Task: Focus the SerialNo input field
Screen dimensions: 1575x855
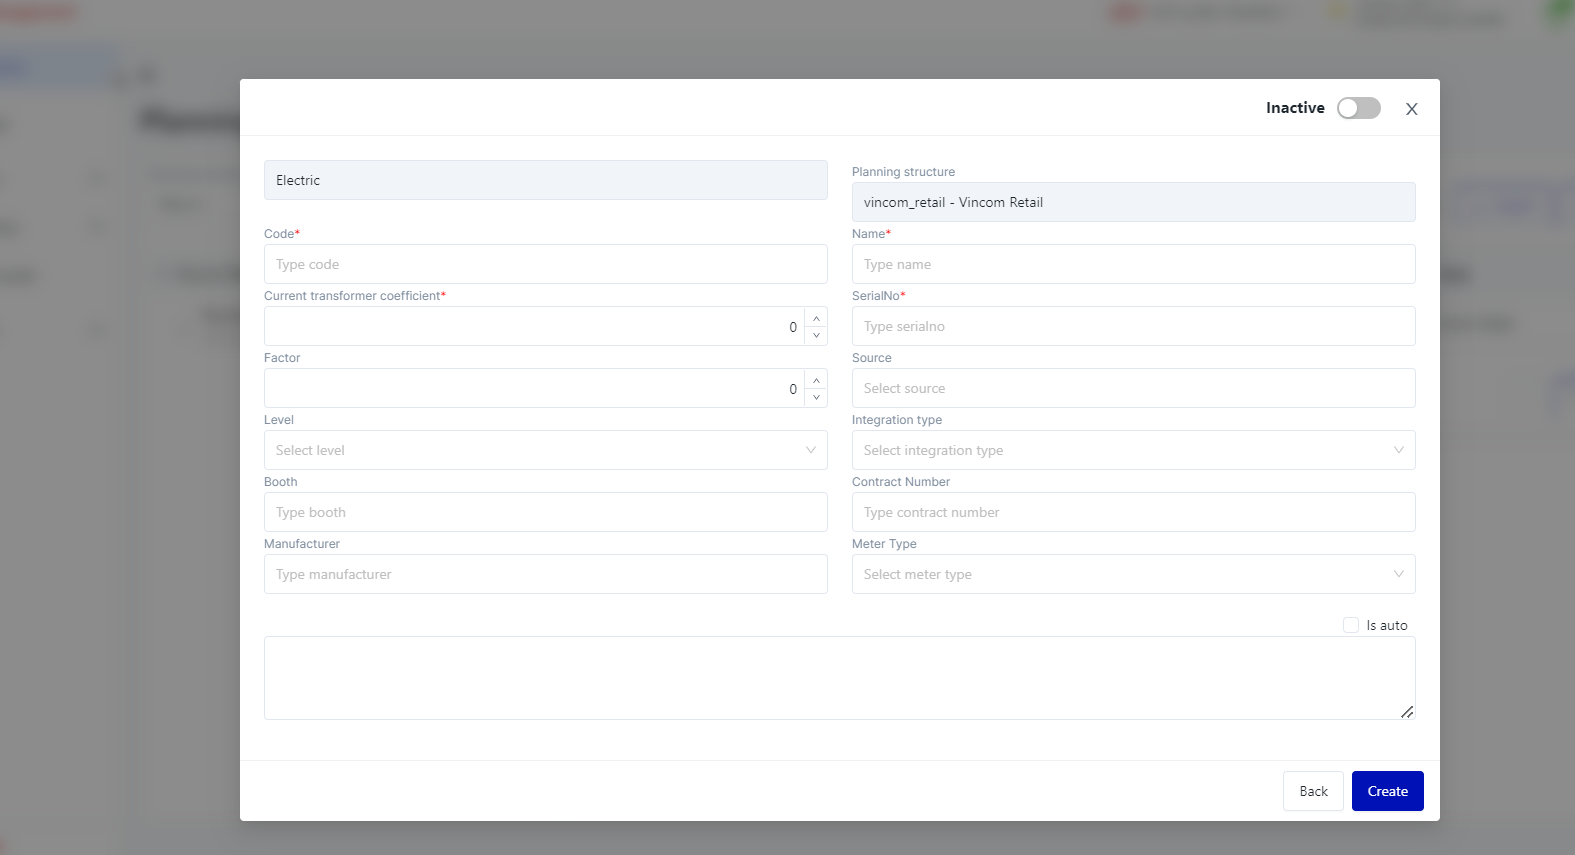Action: (x=1133, y=326)
